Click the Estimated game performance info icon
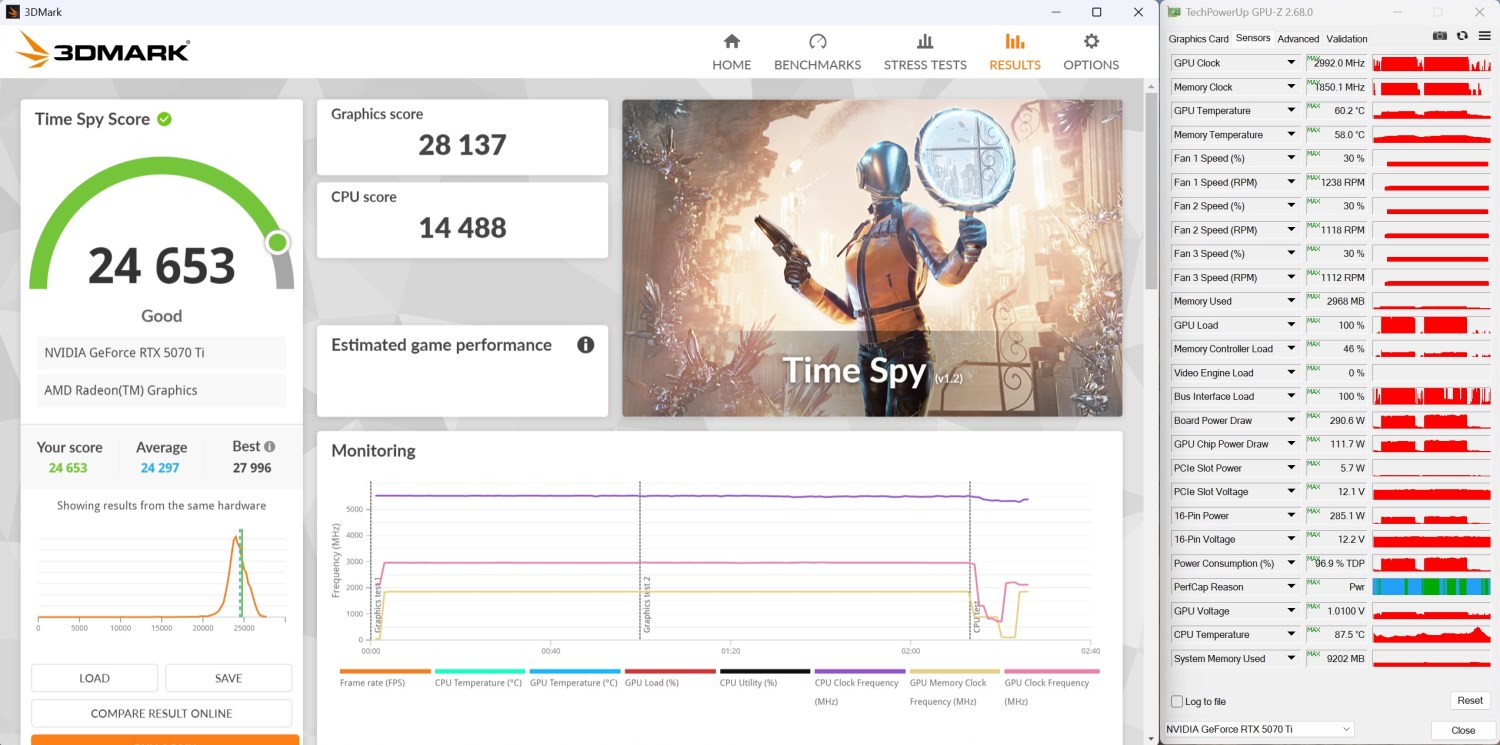Image resolution: width=1500 pixels, height=745 pixels. (x=586, y=345)
